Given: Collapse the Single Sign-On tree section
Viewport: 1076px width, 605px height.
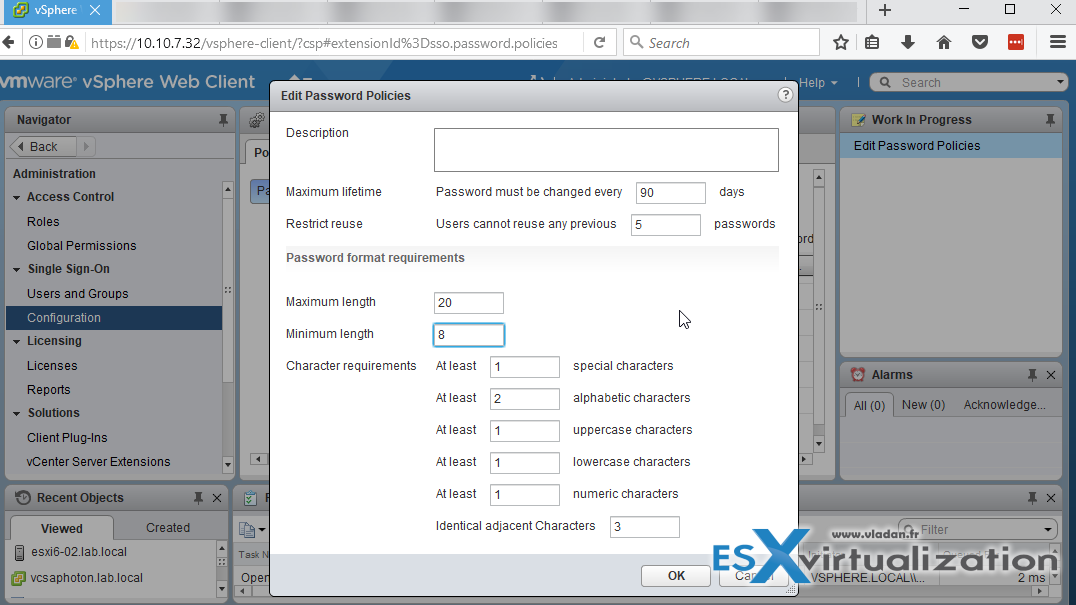Looking at the screenshot, I should 16,270.
